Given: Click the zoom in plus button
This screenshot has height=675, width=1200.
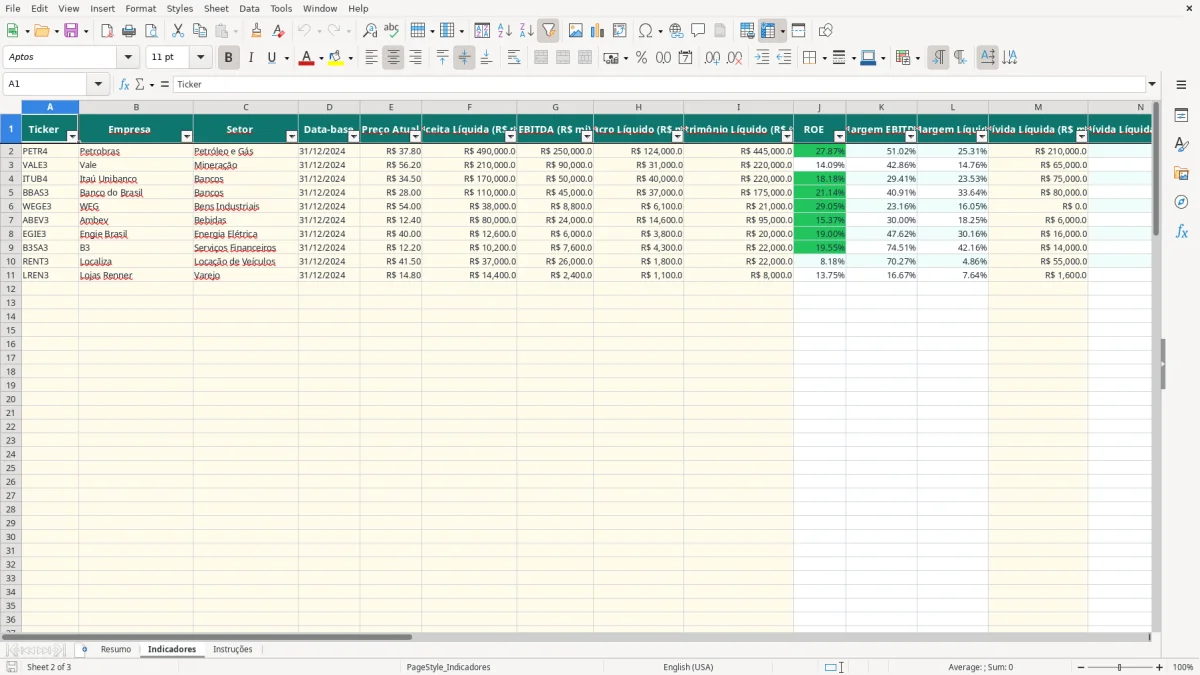Looking at the screenshot, I should pyautogui.click(x=1160, y=667).
